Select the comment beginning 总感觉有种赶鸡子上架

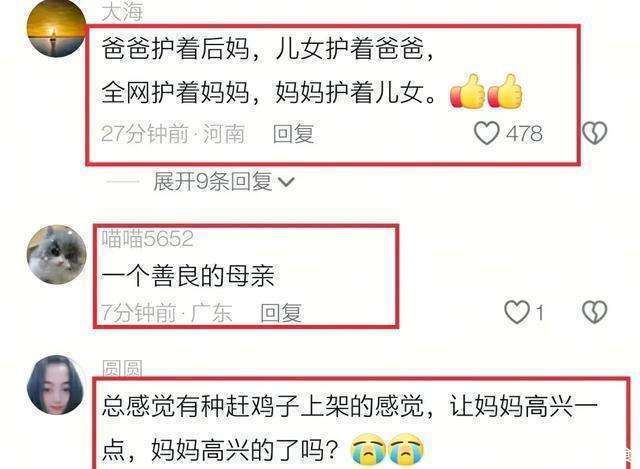click(x=349, y=428)
